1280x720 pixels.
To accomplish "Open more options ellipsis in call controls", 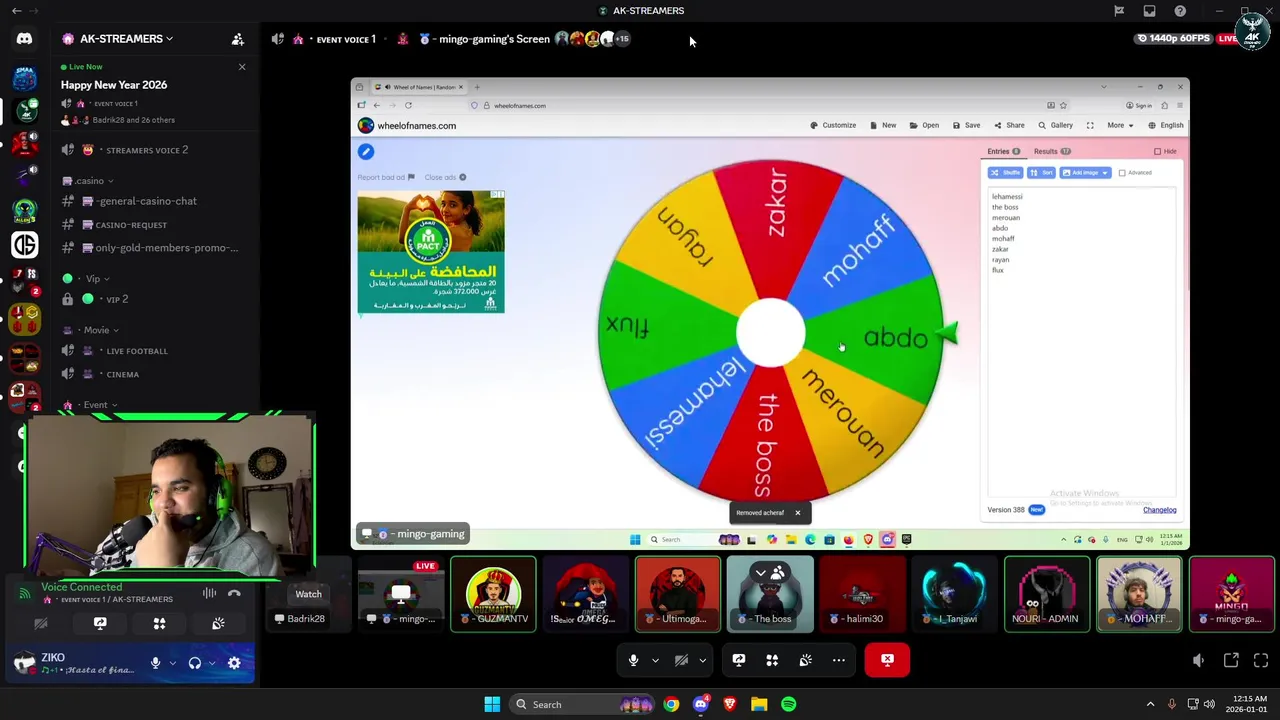I will [839, 660].
